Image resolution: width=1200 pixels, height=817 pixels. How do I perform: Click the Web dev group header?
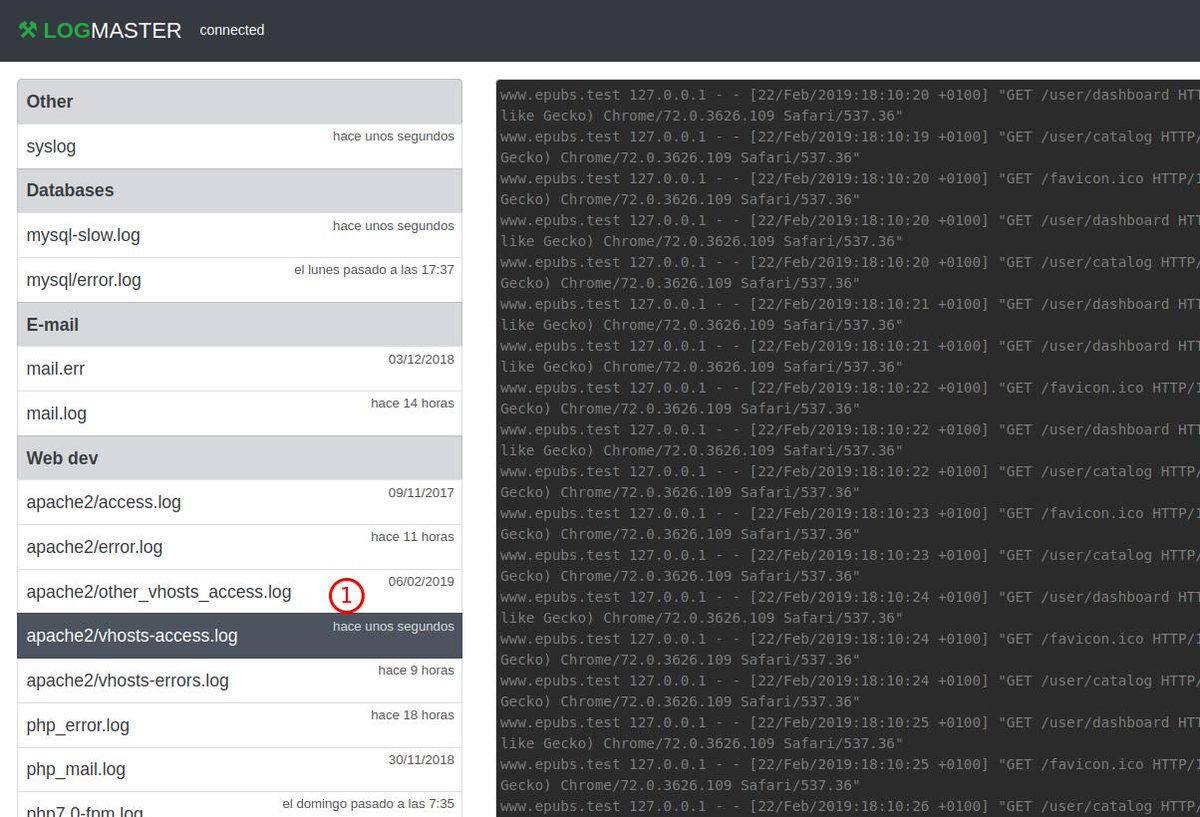(240, 458)
